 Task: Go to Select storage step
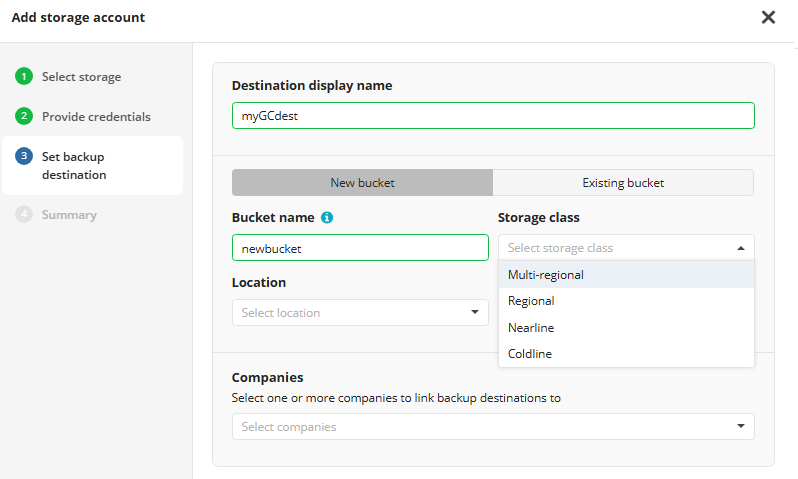(81, 77)
